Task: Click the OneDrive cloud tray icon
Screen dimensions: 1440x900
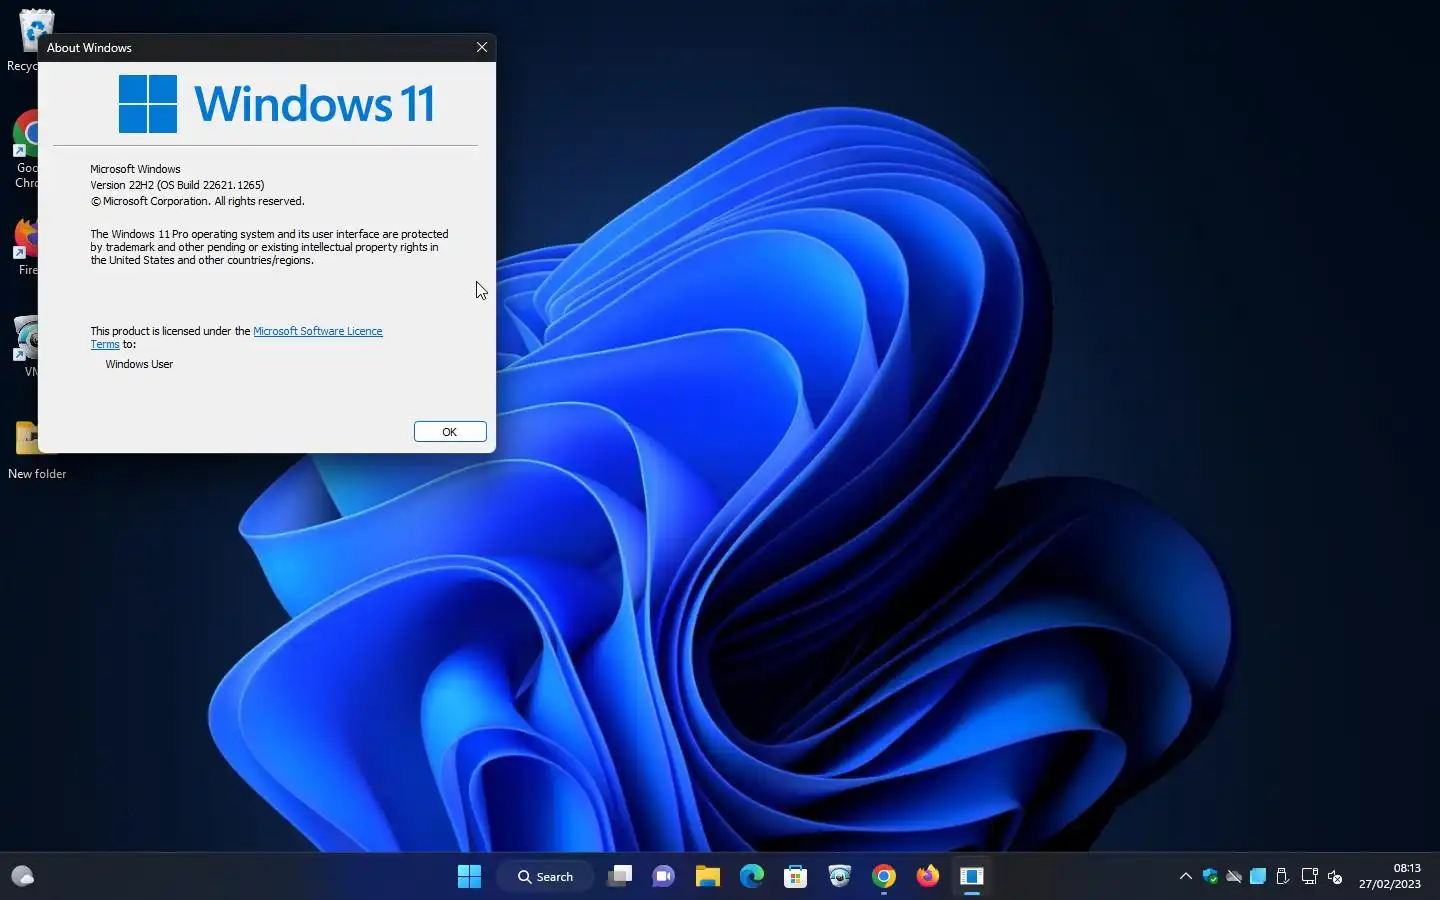Action: 1234,877
